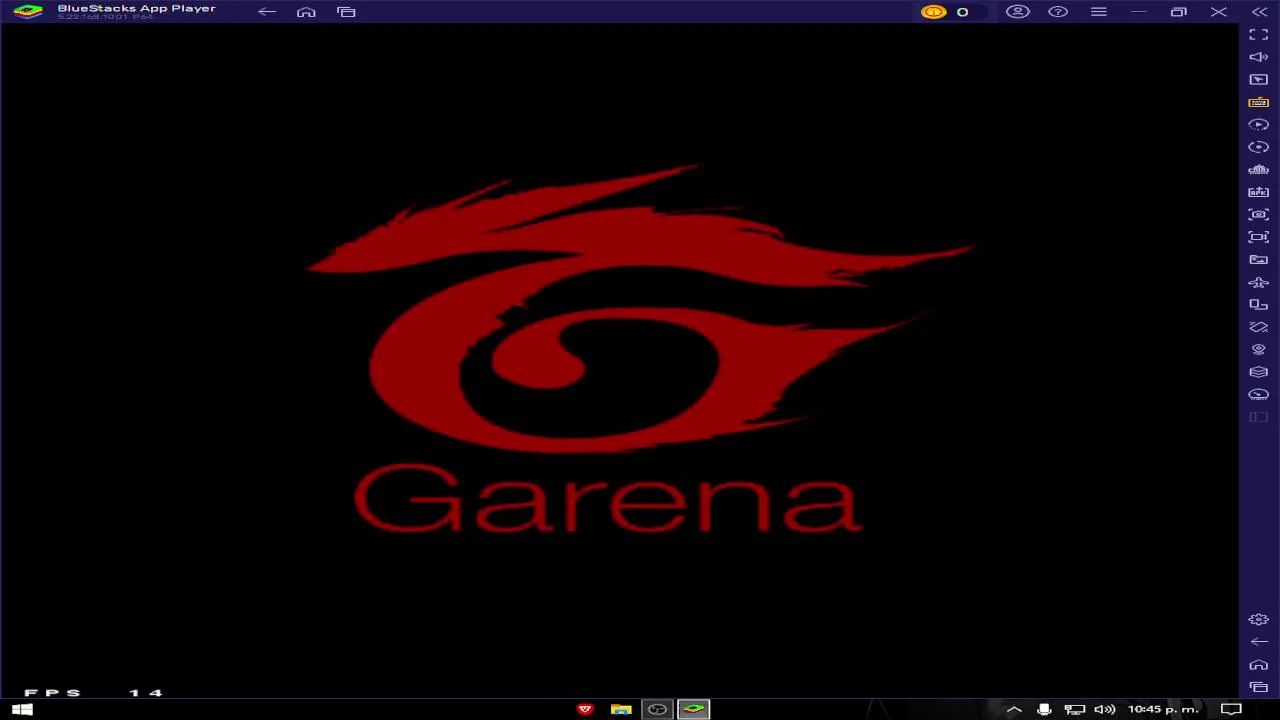Screen dimensions: 1280x720
Task: Click the sidebar icon directly above APK
Action: point(1258,169)
